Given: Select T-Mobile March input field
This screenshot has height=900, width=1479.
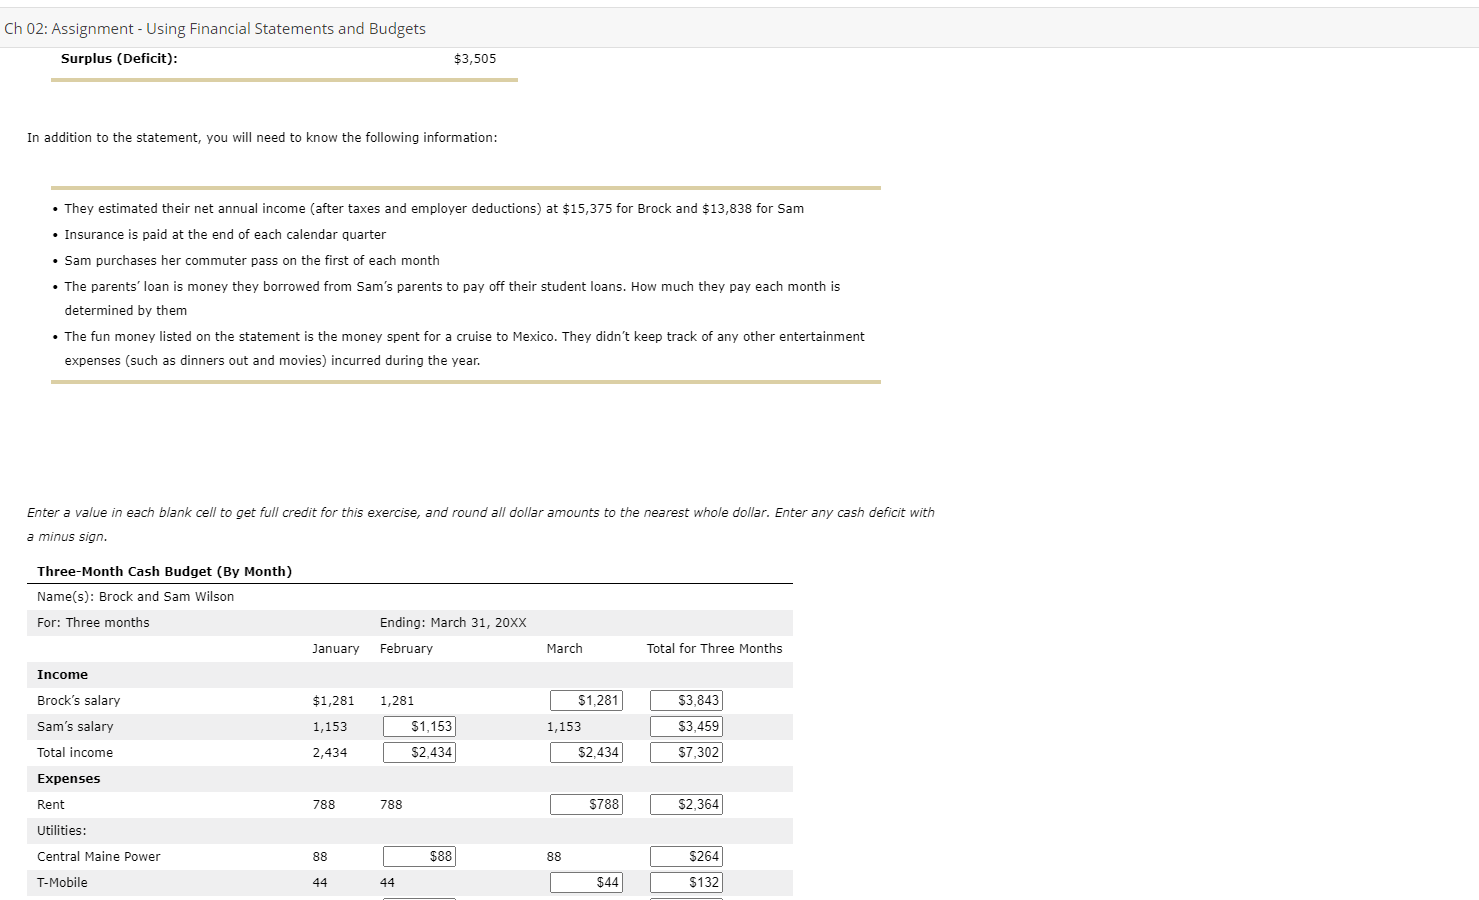Looking at the screenshot, I should pos(586,882).
